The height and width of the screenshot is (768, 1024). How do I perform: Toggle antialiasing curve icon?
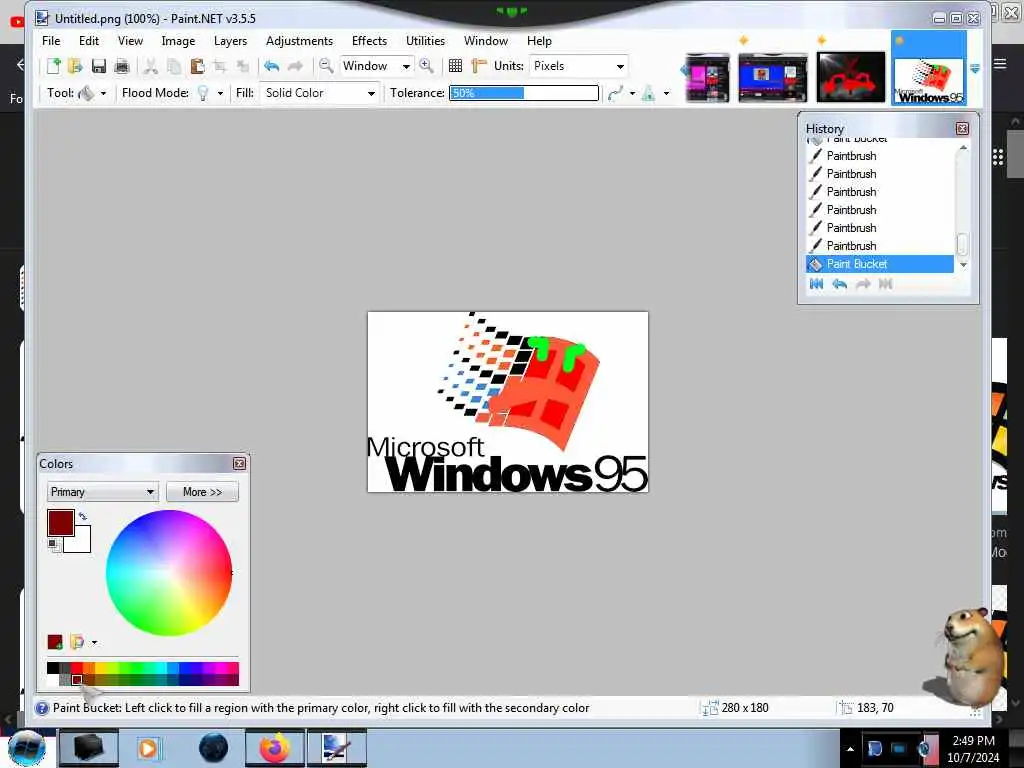(615, 93)
